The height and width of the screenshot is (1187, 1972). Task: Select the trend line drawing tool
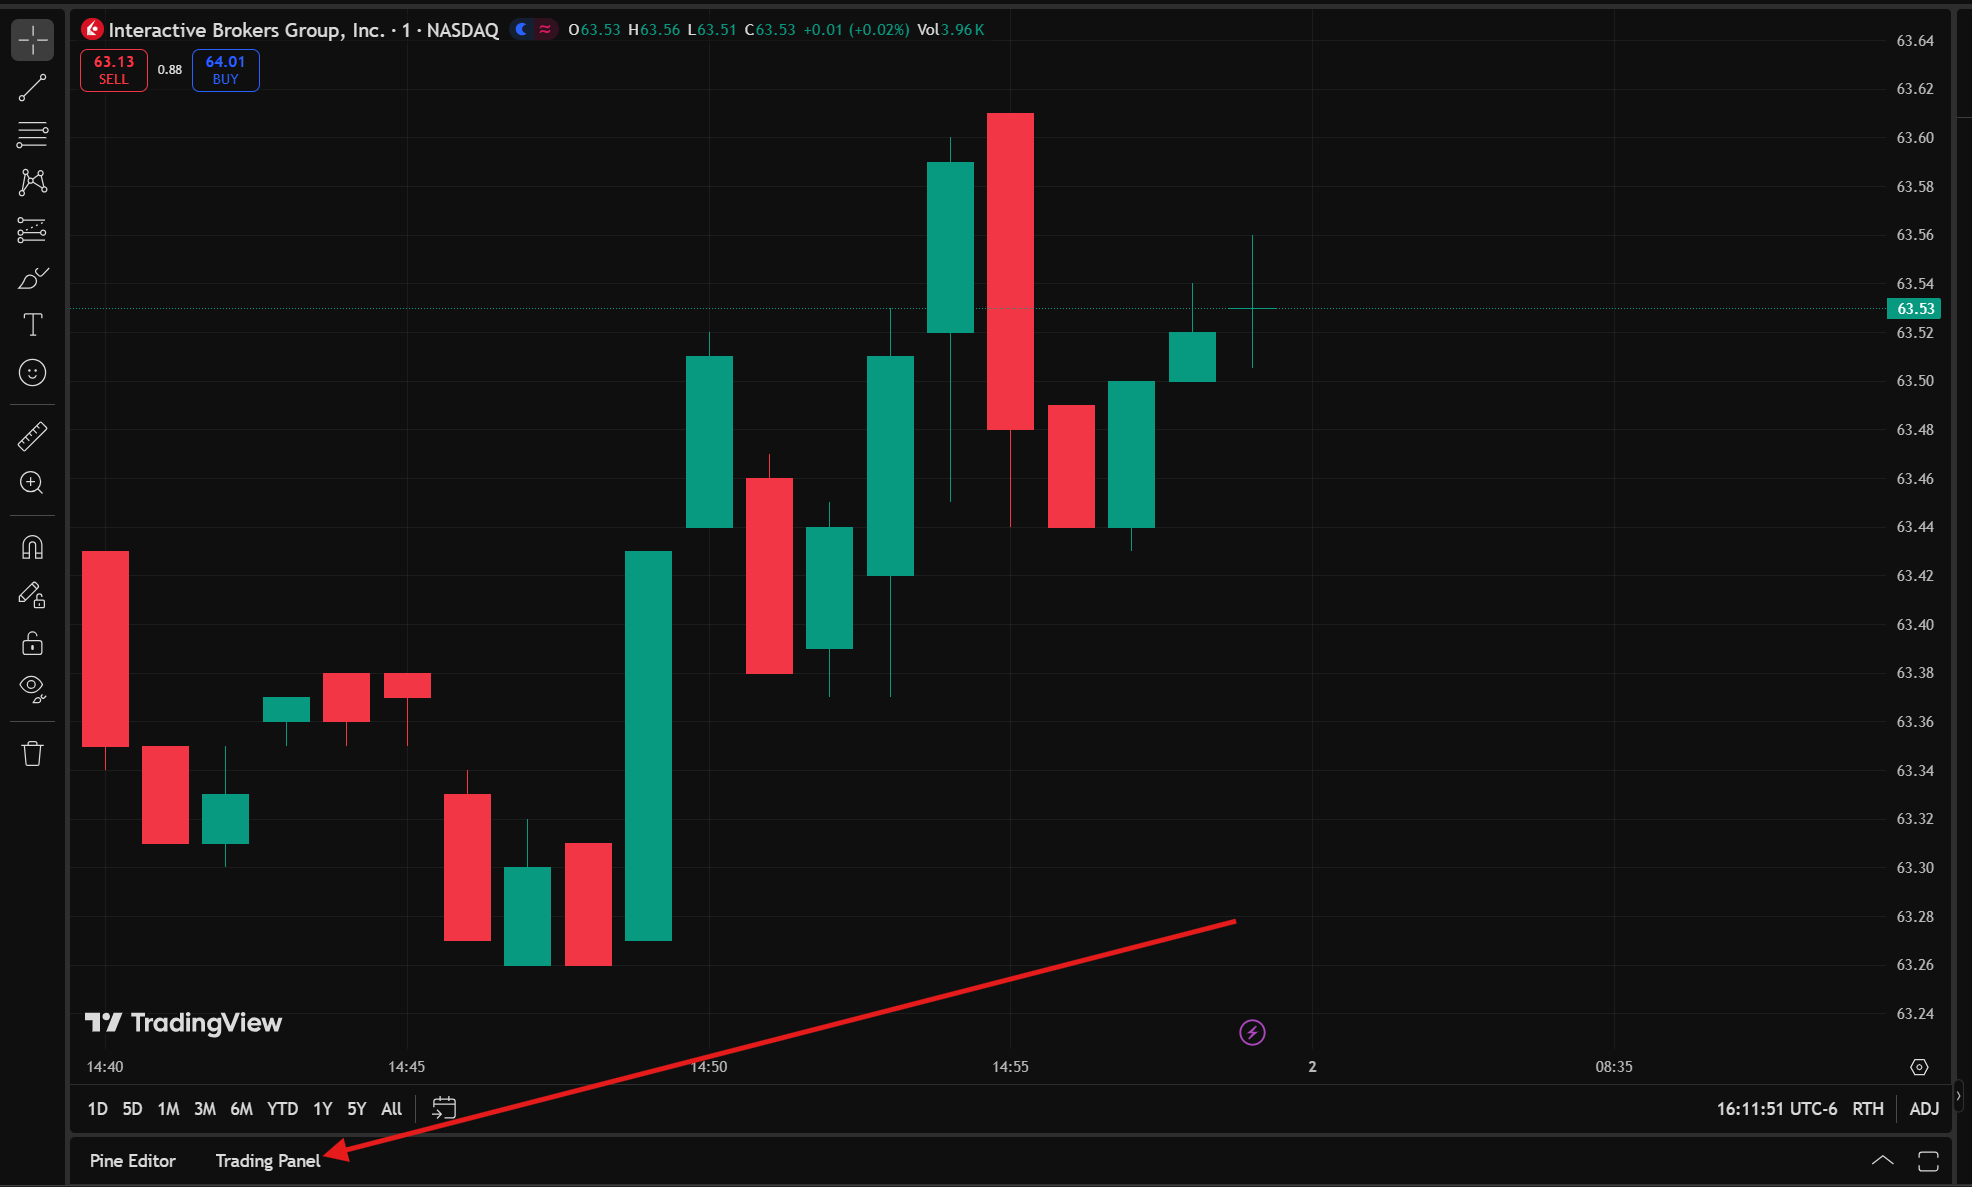[33, 88]
